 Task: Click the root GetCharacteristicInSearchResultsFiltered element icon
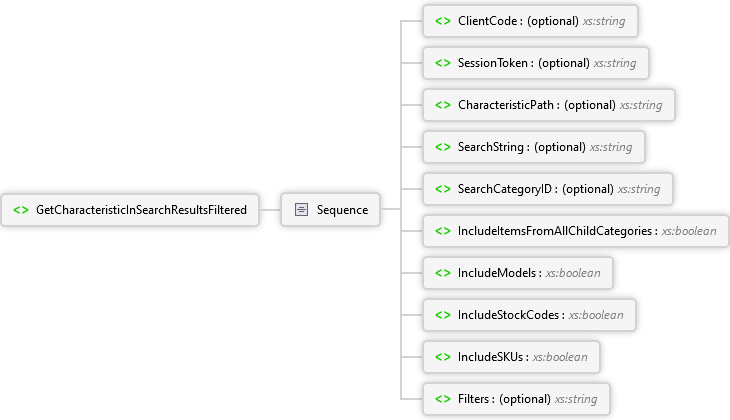20,210
